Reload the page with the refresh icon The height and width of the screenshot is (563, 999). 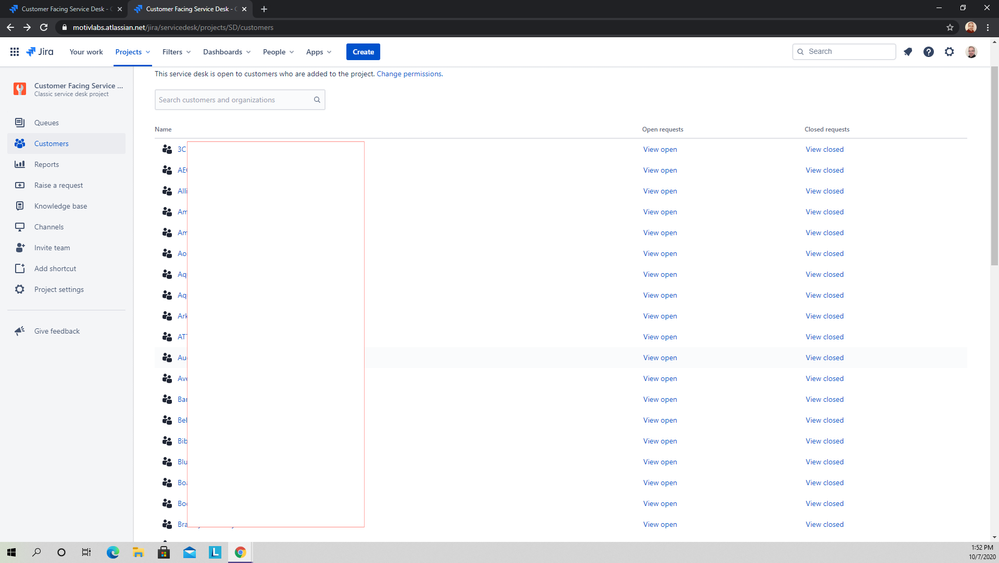coord(43,27)
